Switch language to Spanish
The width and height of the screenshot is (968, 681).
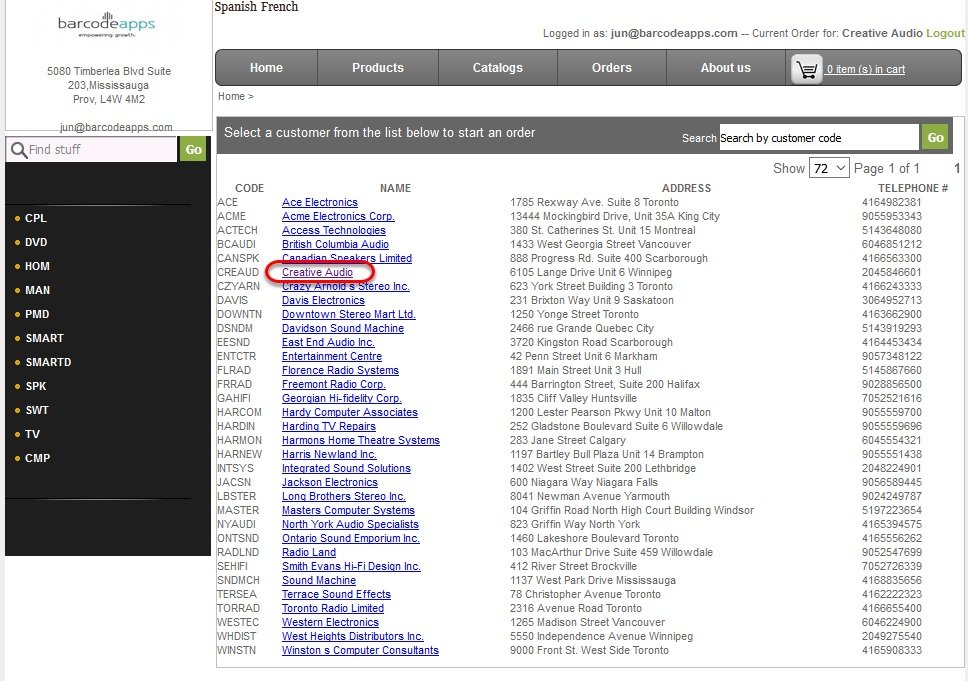pyautogui.click(x=234, y=7)
